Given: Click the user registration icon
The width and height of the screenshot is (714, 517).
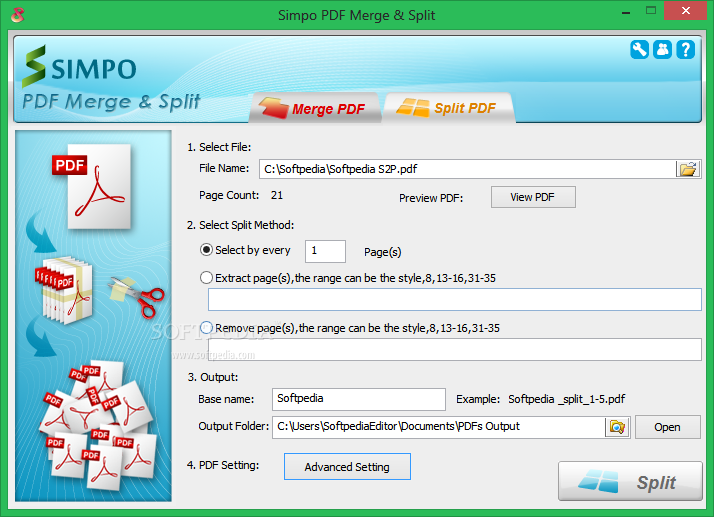Looking at the screenshot, I should pos(662,49).
